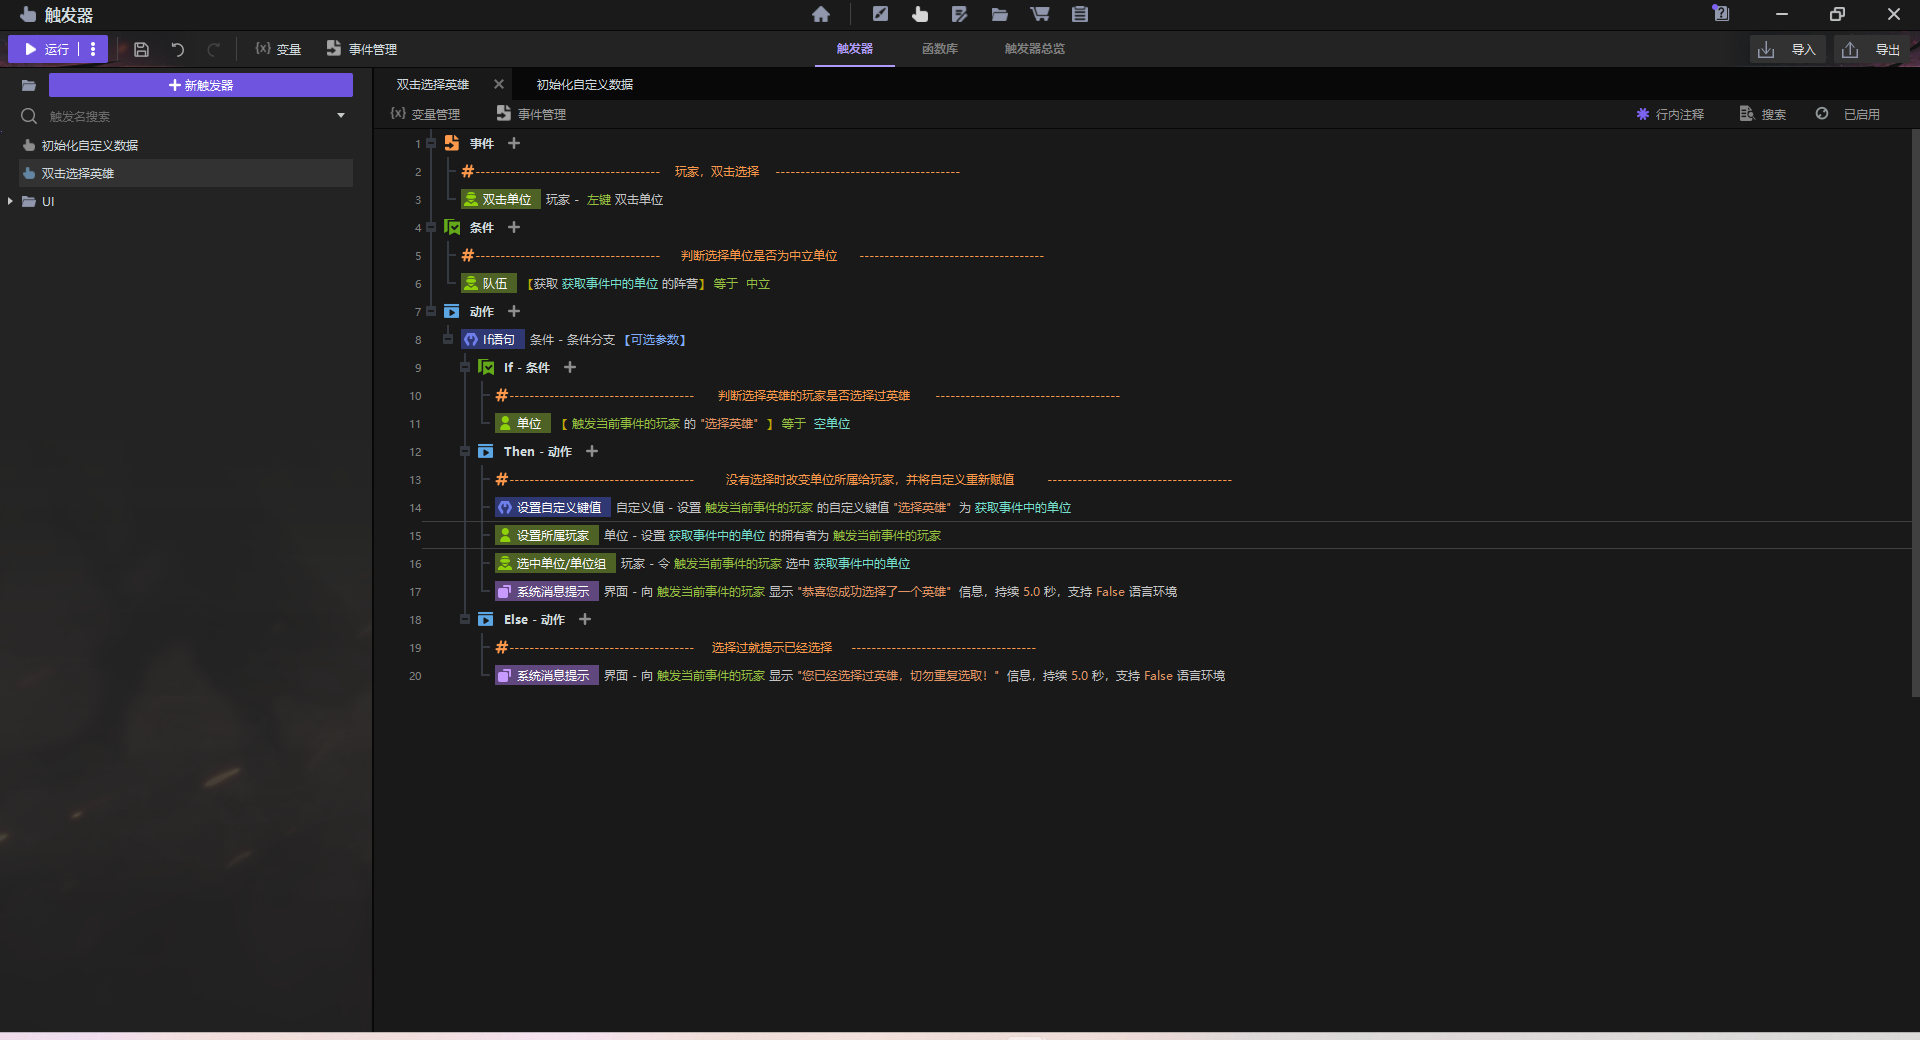Click the 导出 export button

[1871, 50]
